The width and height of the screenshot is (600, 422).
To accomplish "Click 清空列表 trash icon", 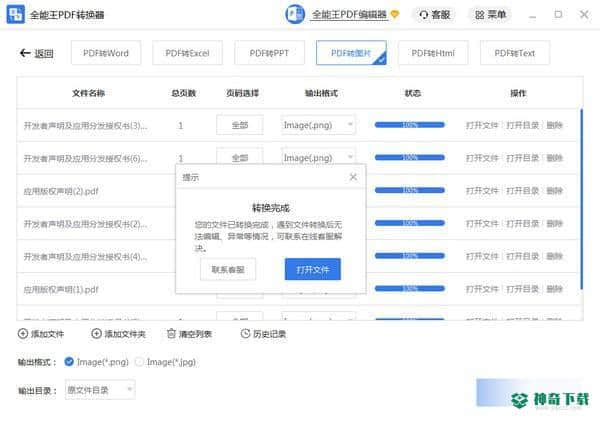I will [x=171, y=334].
